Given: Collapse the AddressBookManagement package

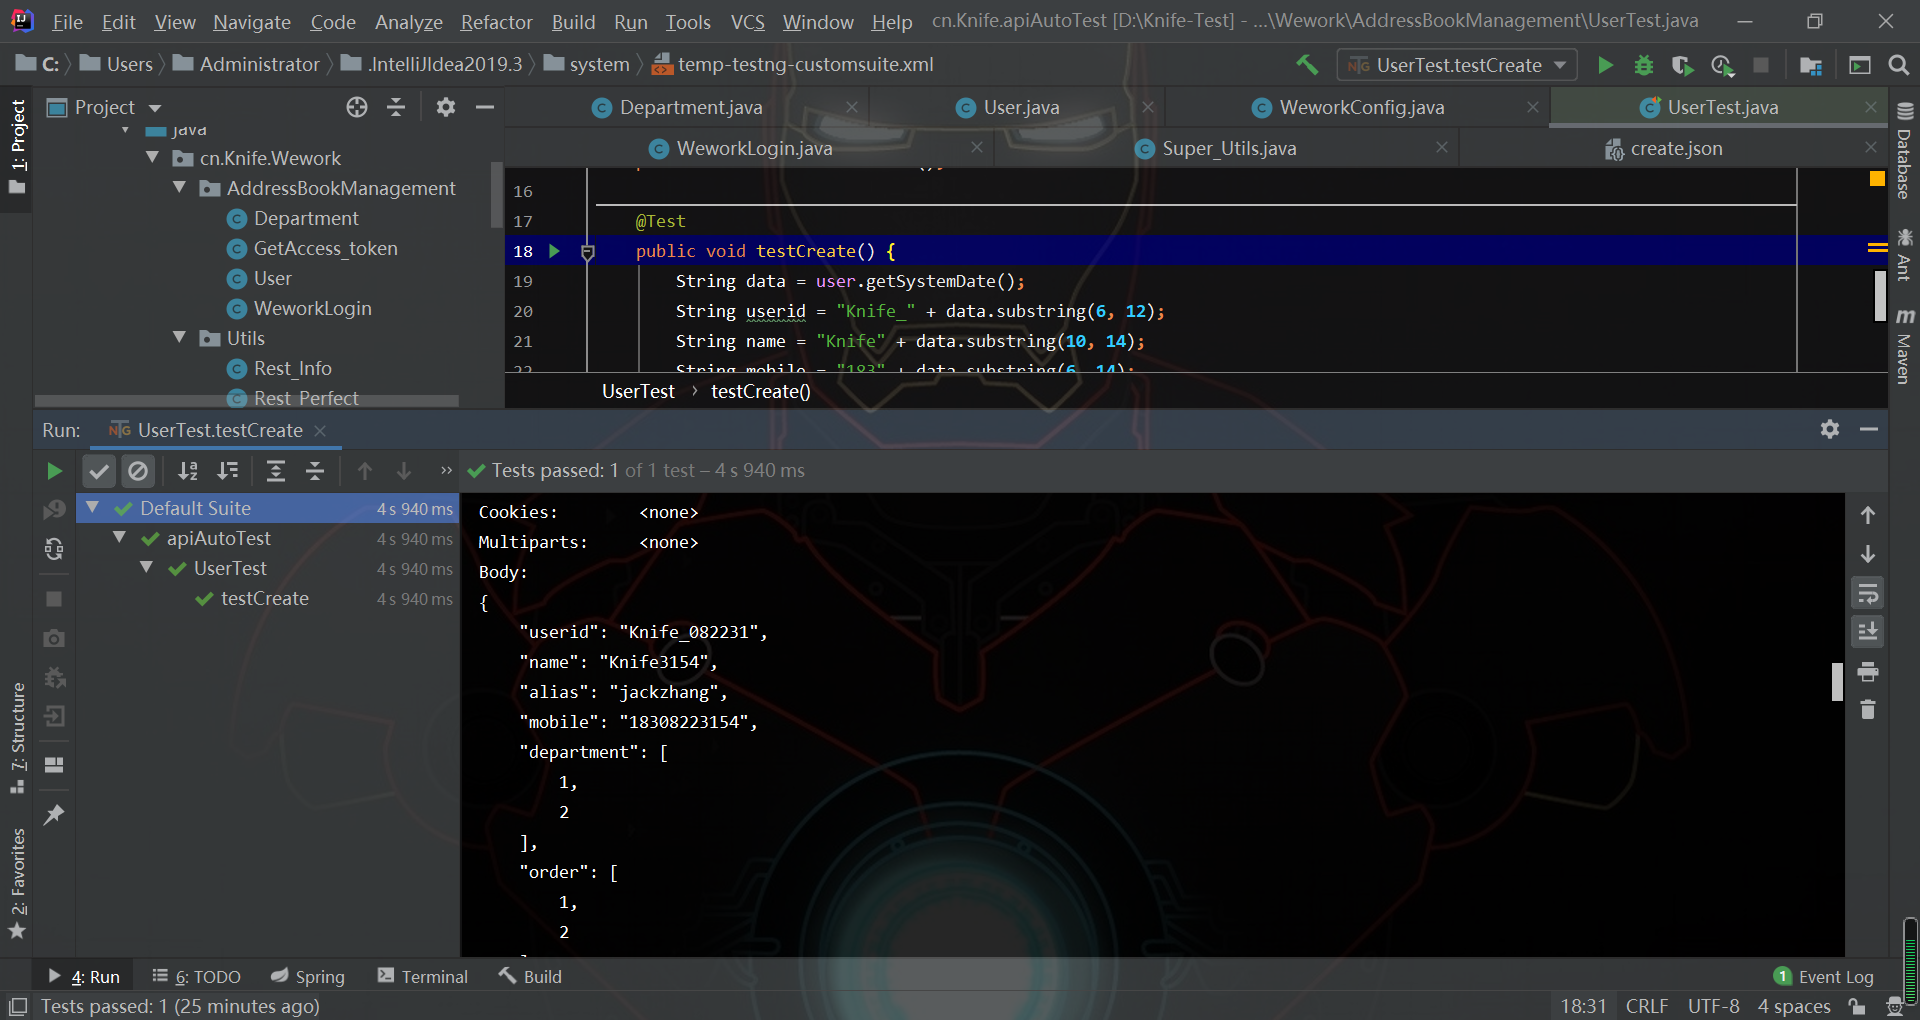Looking at the screenshot, I should pyautogui.click(x=180, y=188).
